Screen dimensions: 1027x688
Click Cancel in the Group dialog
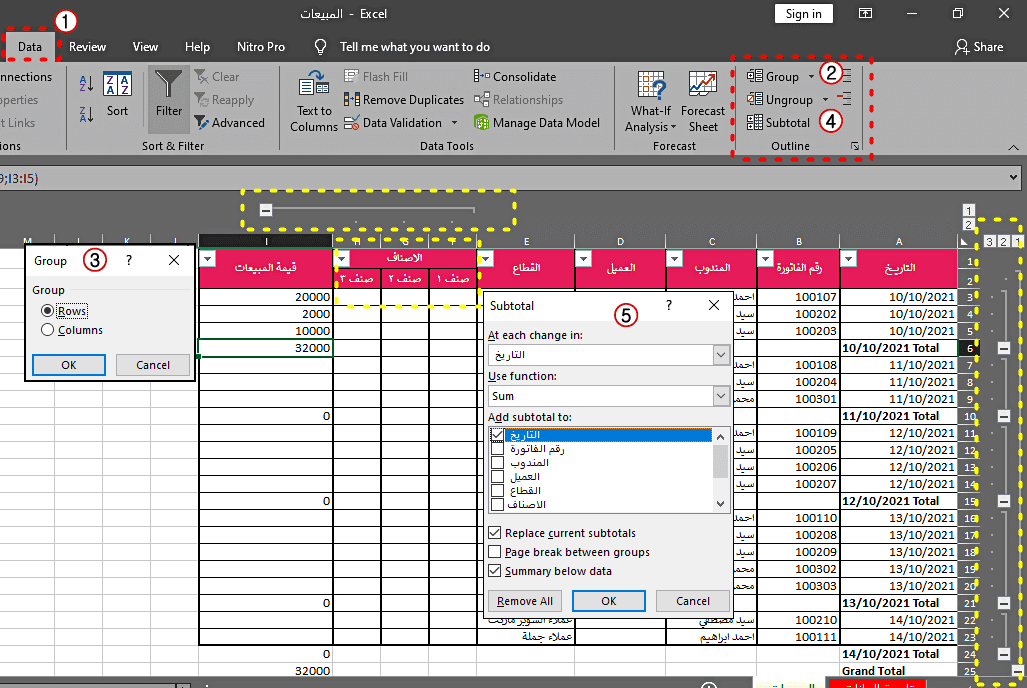tap(153, 365)
